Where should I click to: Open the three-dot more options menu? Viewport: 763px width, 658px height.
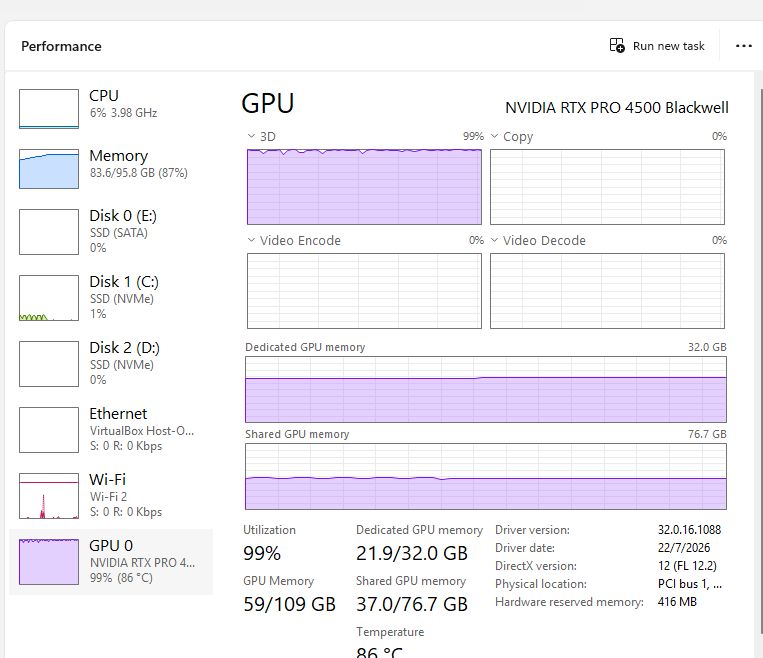click(x=744, y=46)
